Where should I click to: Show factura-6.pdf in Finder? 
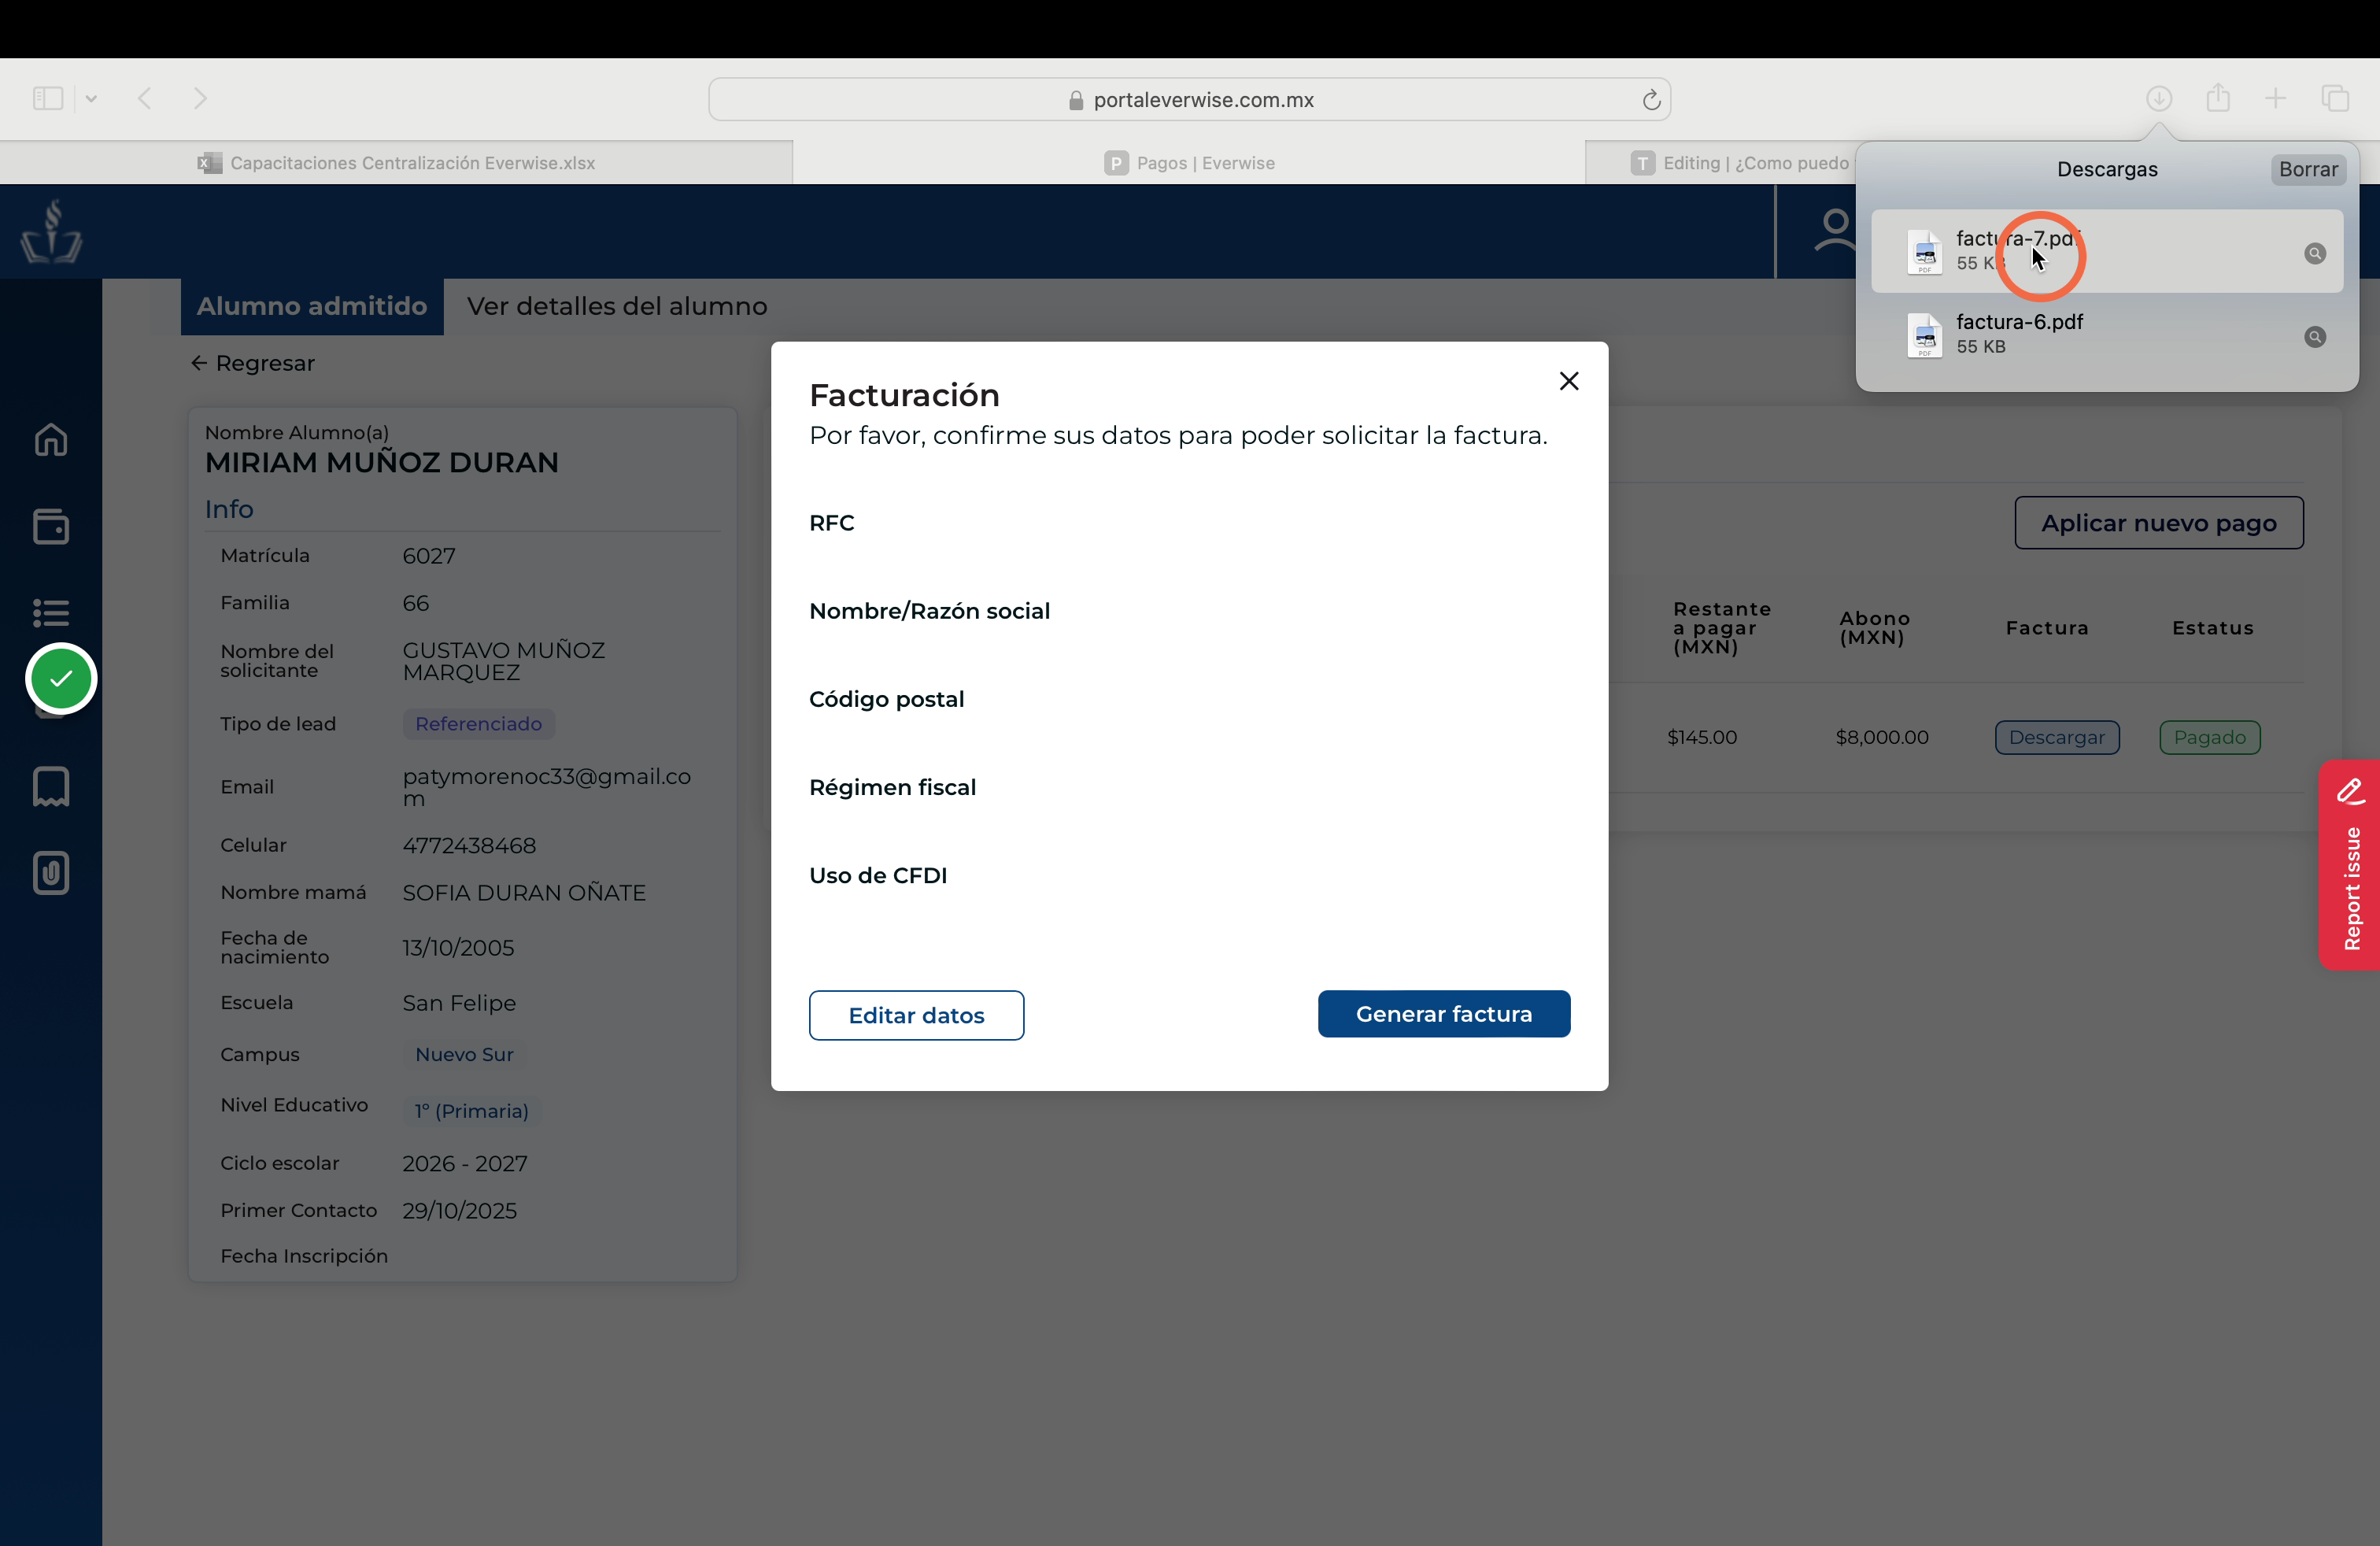pos(2314,337)
